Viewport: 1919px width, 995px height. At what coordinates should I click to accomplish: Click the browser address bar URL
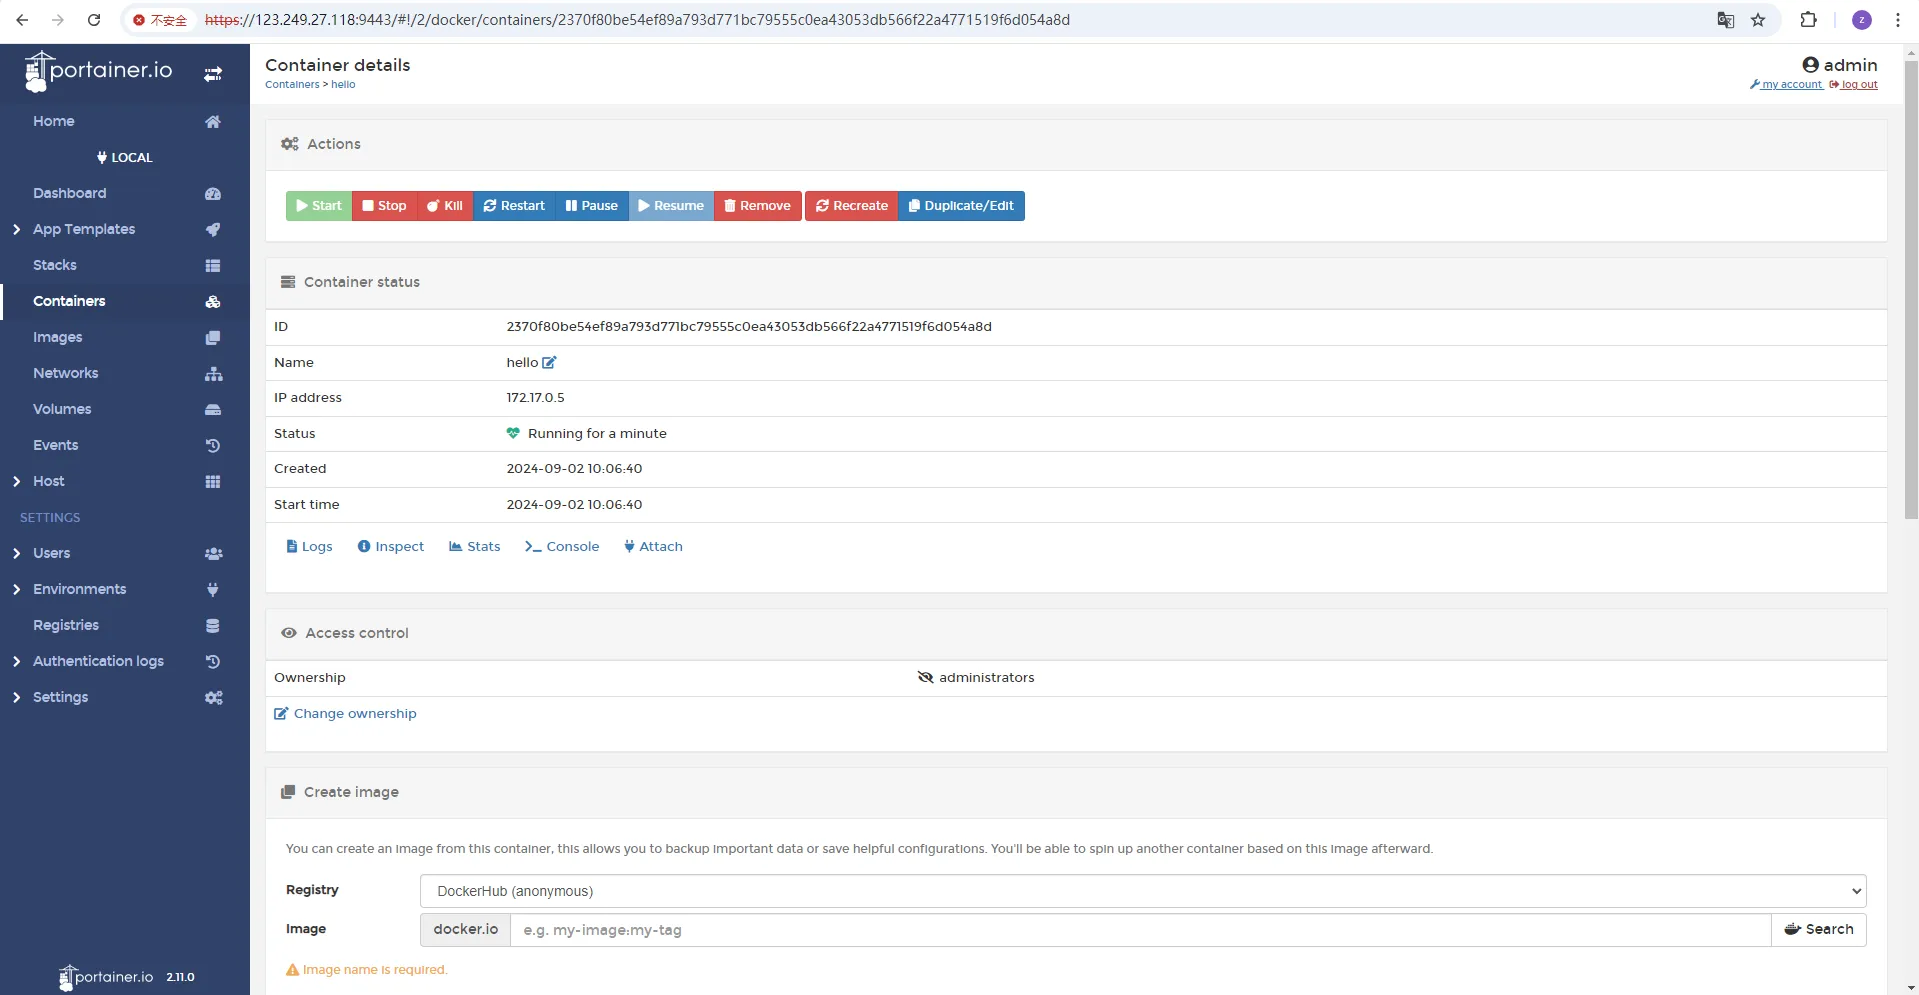click(x=637, y=20)
